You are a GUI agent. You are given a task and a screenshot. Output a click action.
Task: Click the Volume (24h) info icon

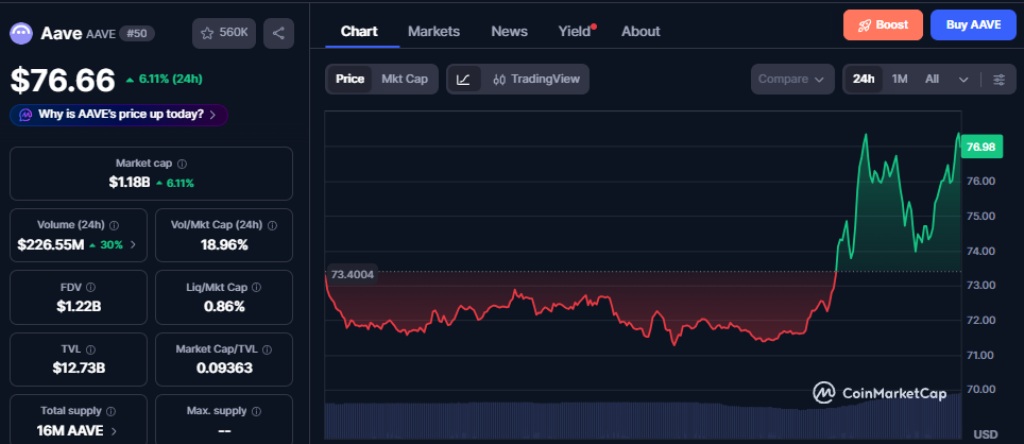point(114,225)
